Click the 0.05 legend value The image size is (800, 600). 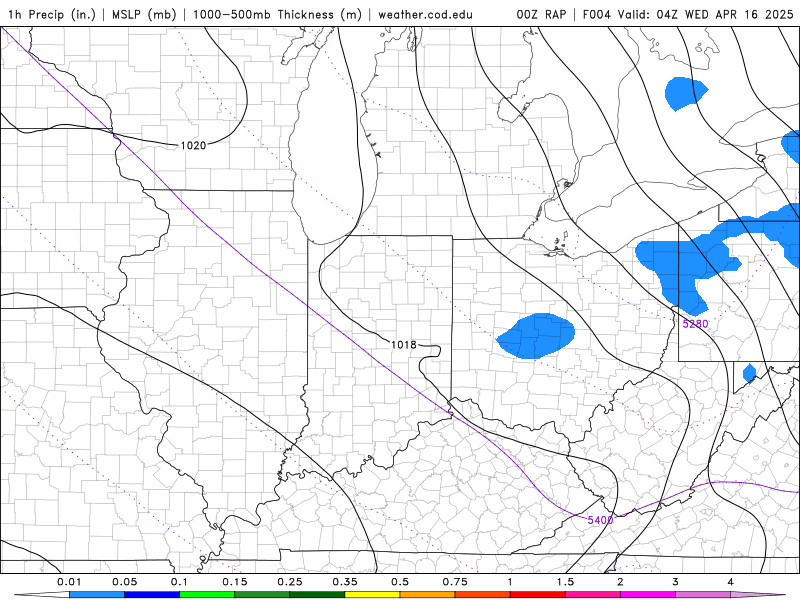tap(124, 582)
